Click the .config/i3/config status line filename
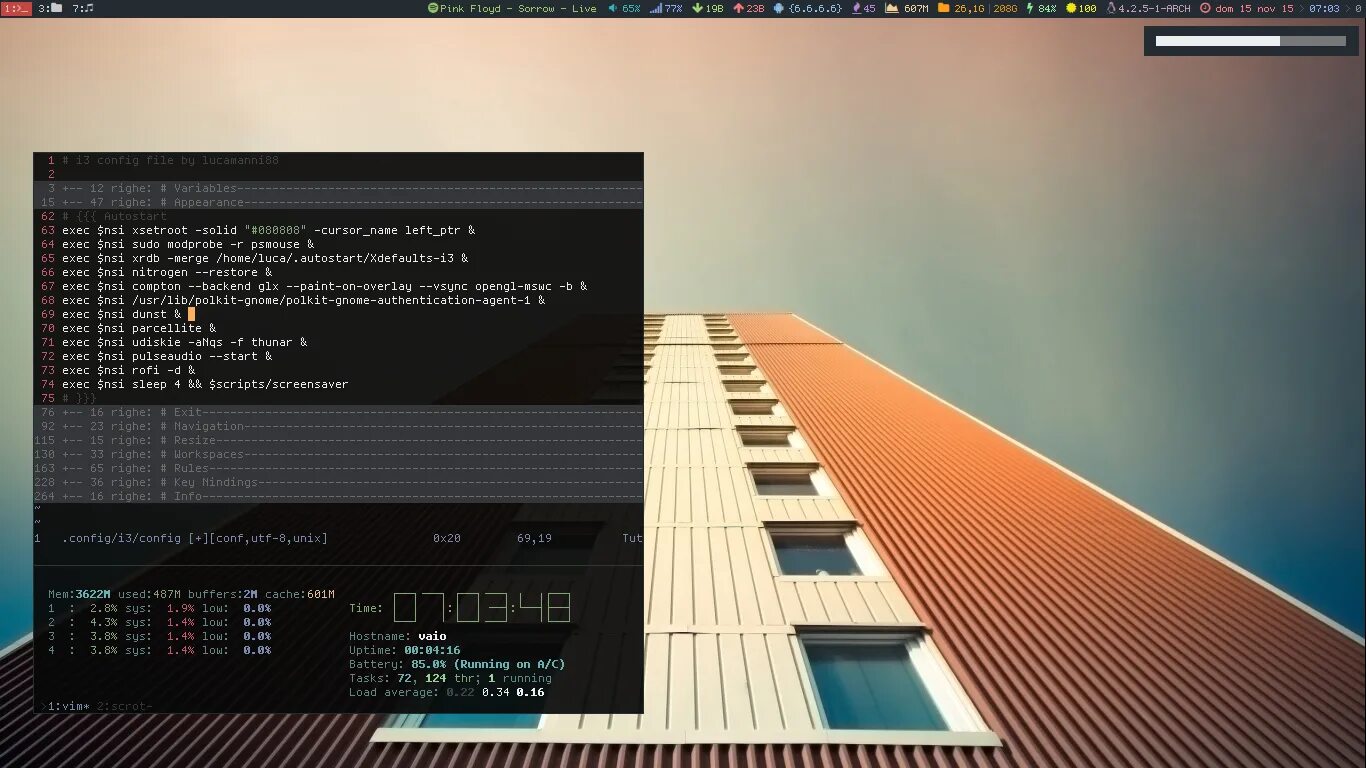This screenshot has width=1366, height=768. click(122, 538)
